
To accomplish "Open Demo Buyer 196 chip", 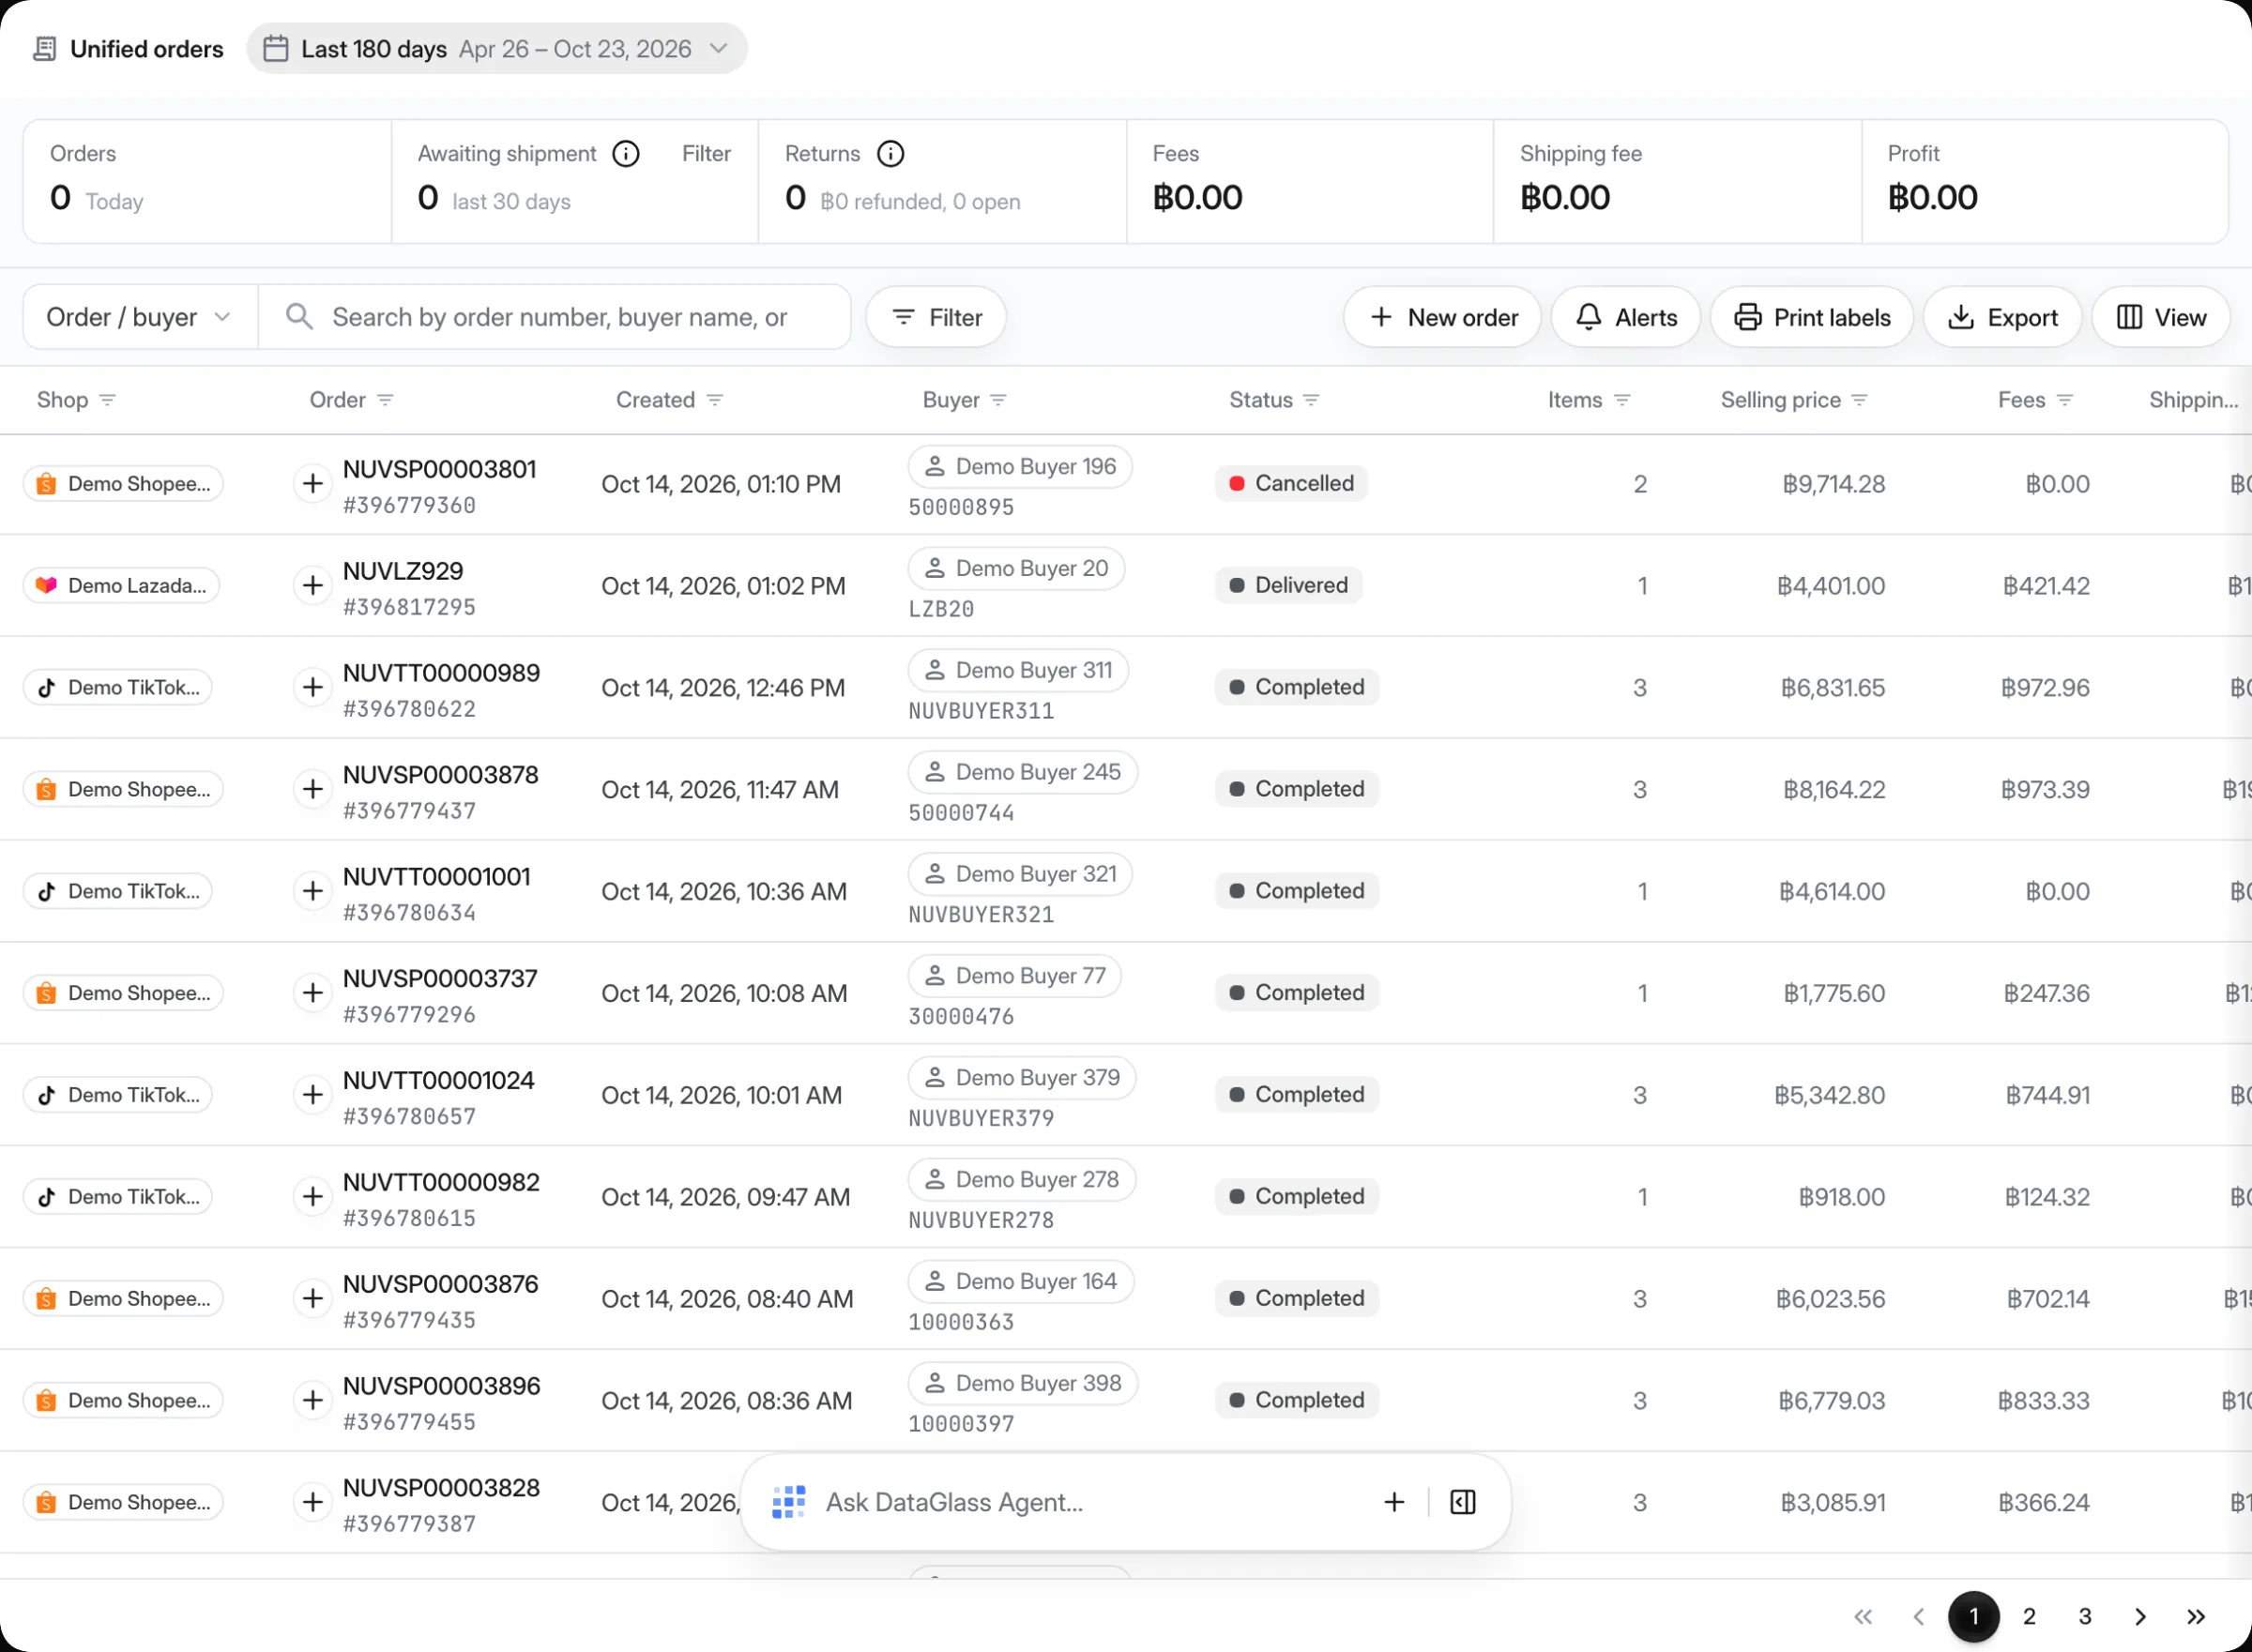I will (x=1020, y=467).
